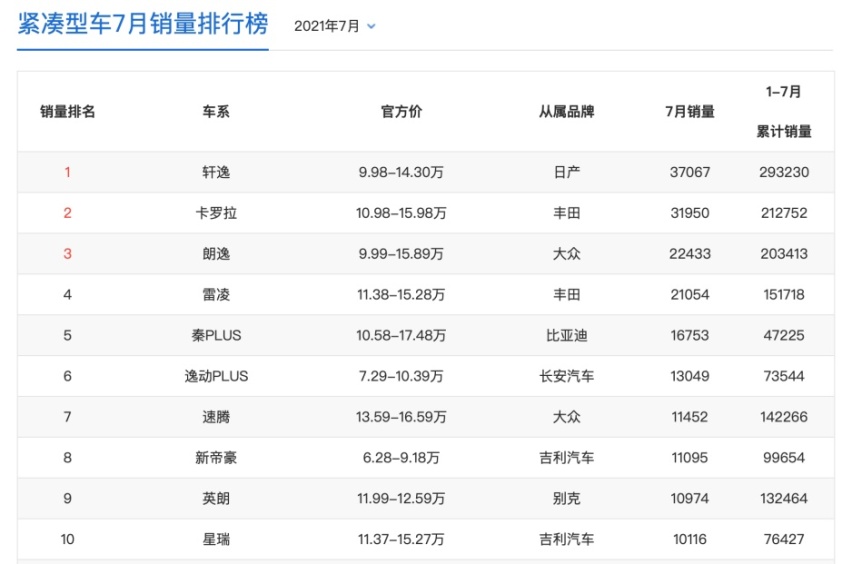
Task: Click the 官方价 column header
Action: [x=401, y=111]
